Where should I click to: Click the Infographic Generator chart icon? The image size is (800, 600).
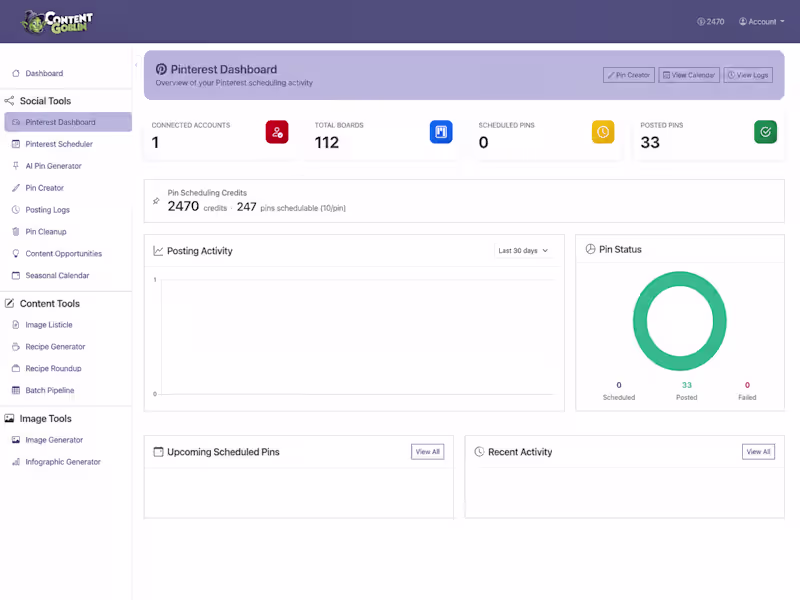16,462
